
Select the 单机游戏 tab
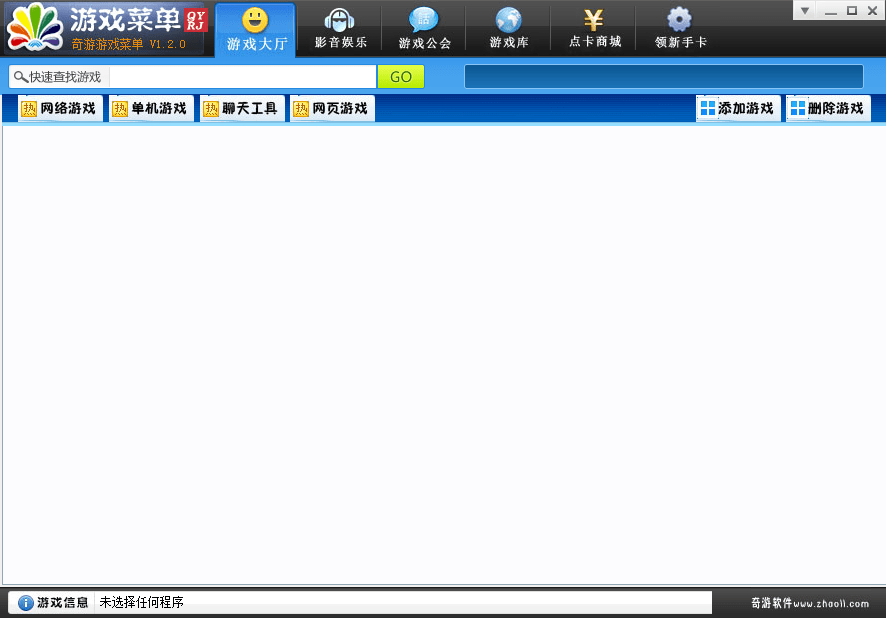pyautogui.click(x=151, y=108)
